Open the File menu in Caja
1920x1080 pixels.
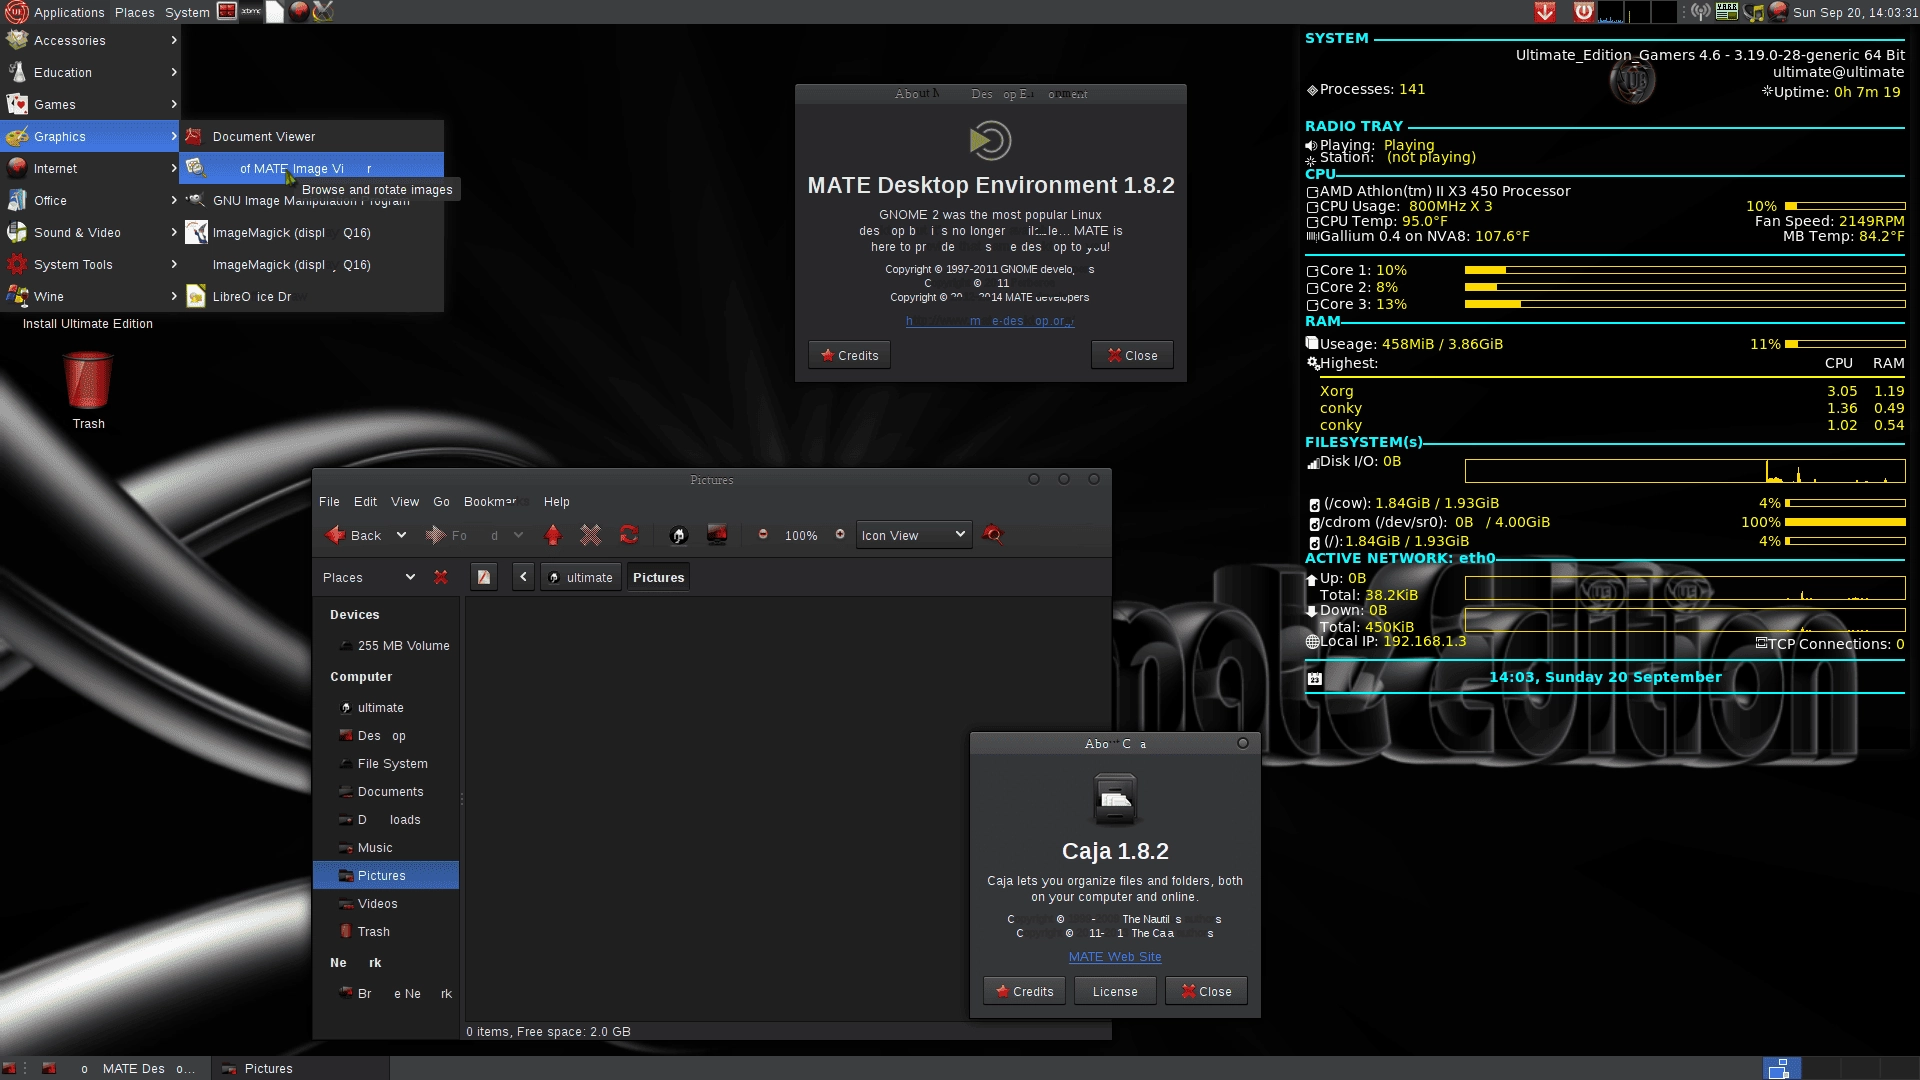click(329, 502)
